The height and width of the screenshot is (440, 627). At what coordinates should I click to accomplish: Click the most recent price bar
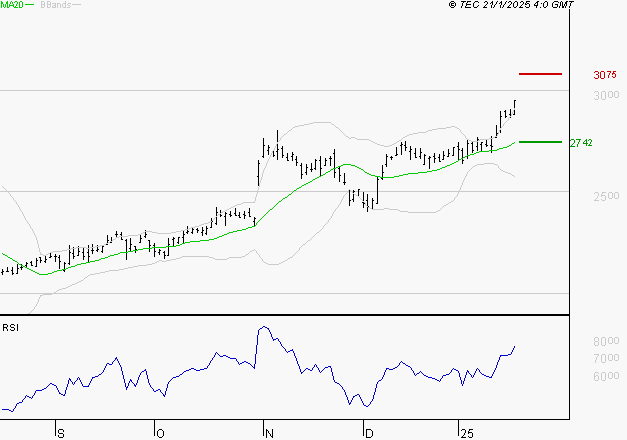pos(515,105)
